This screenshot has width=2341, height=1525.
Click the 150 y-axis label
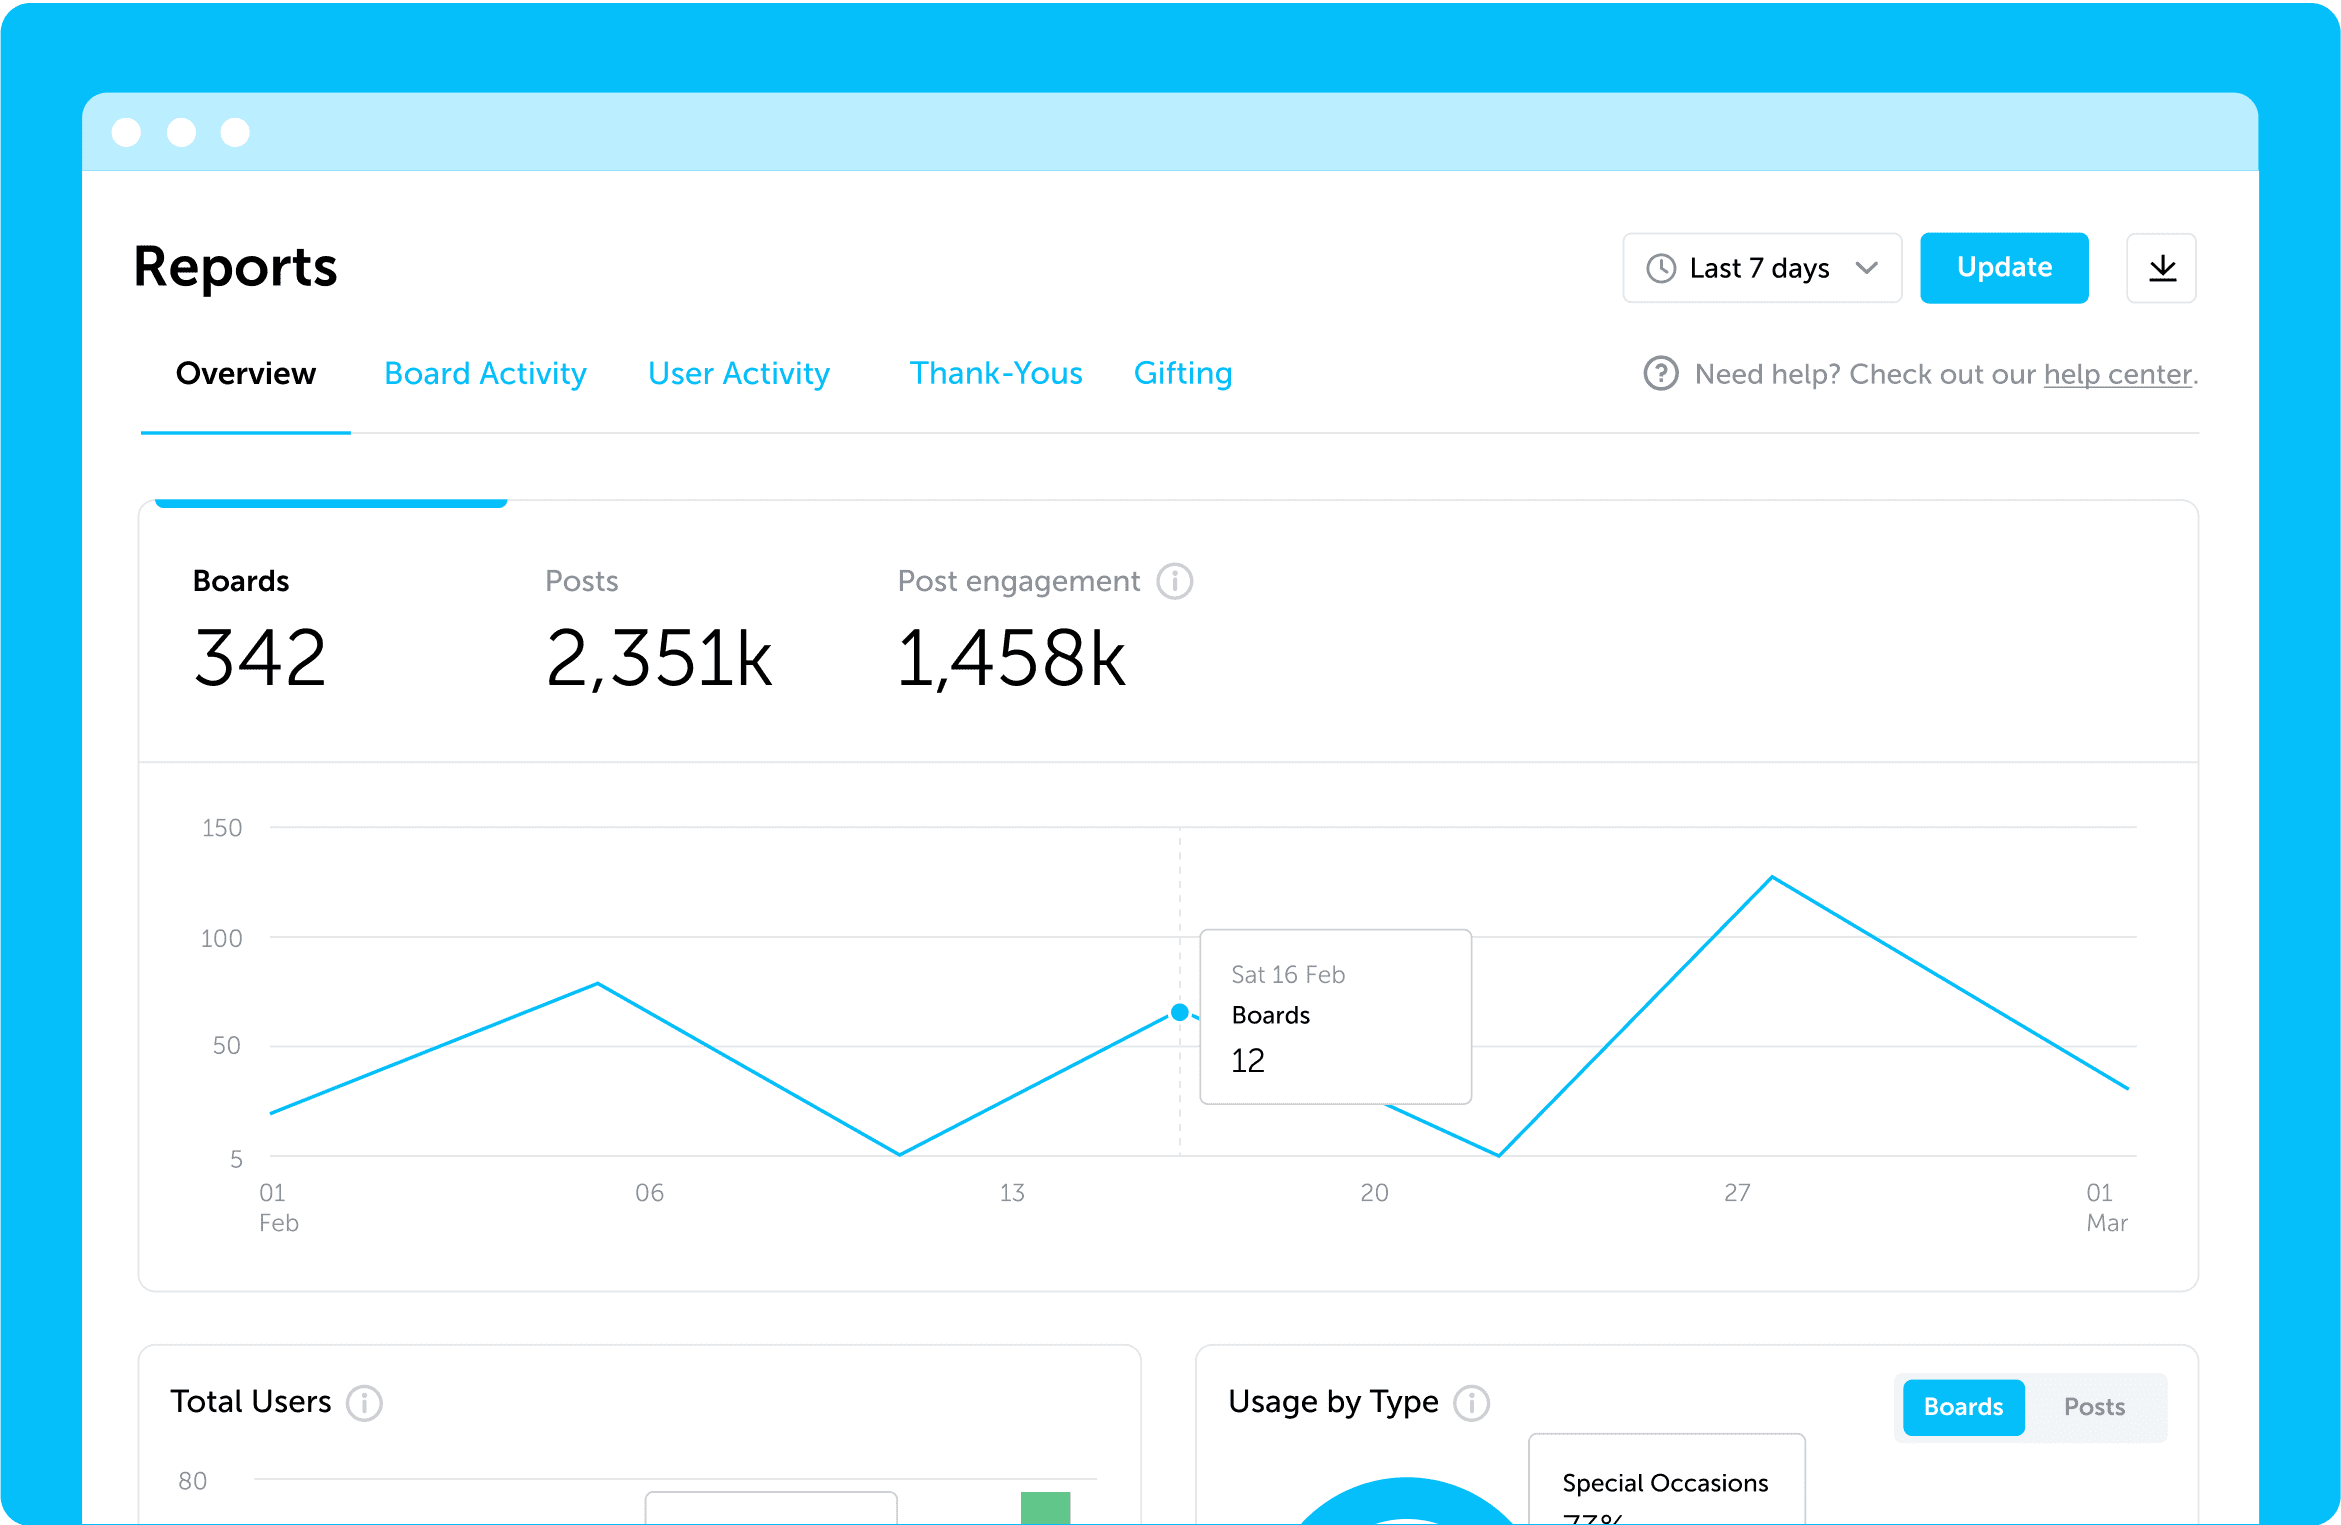(222, 828)
